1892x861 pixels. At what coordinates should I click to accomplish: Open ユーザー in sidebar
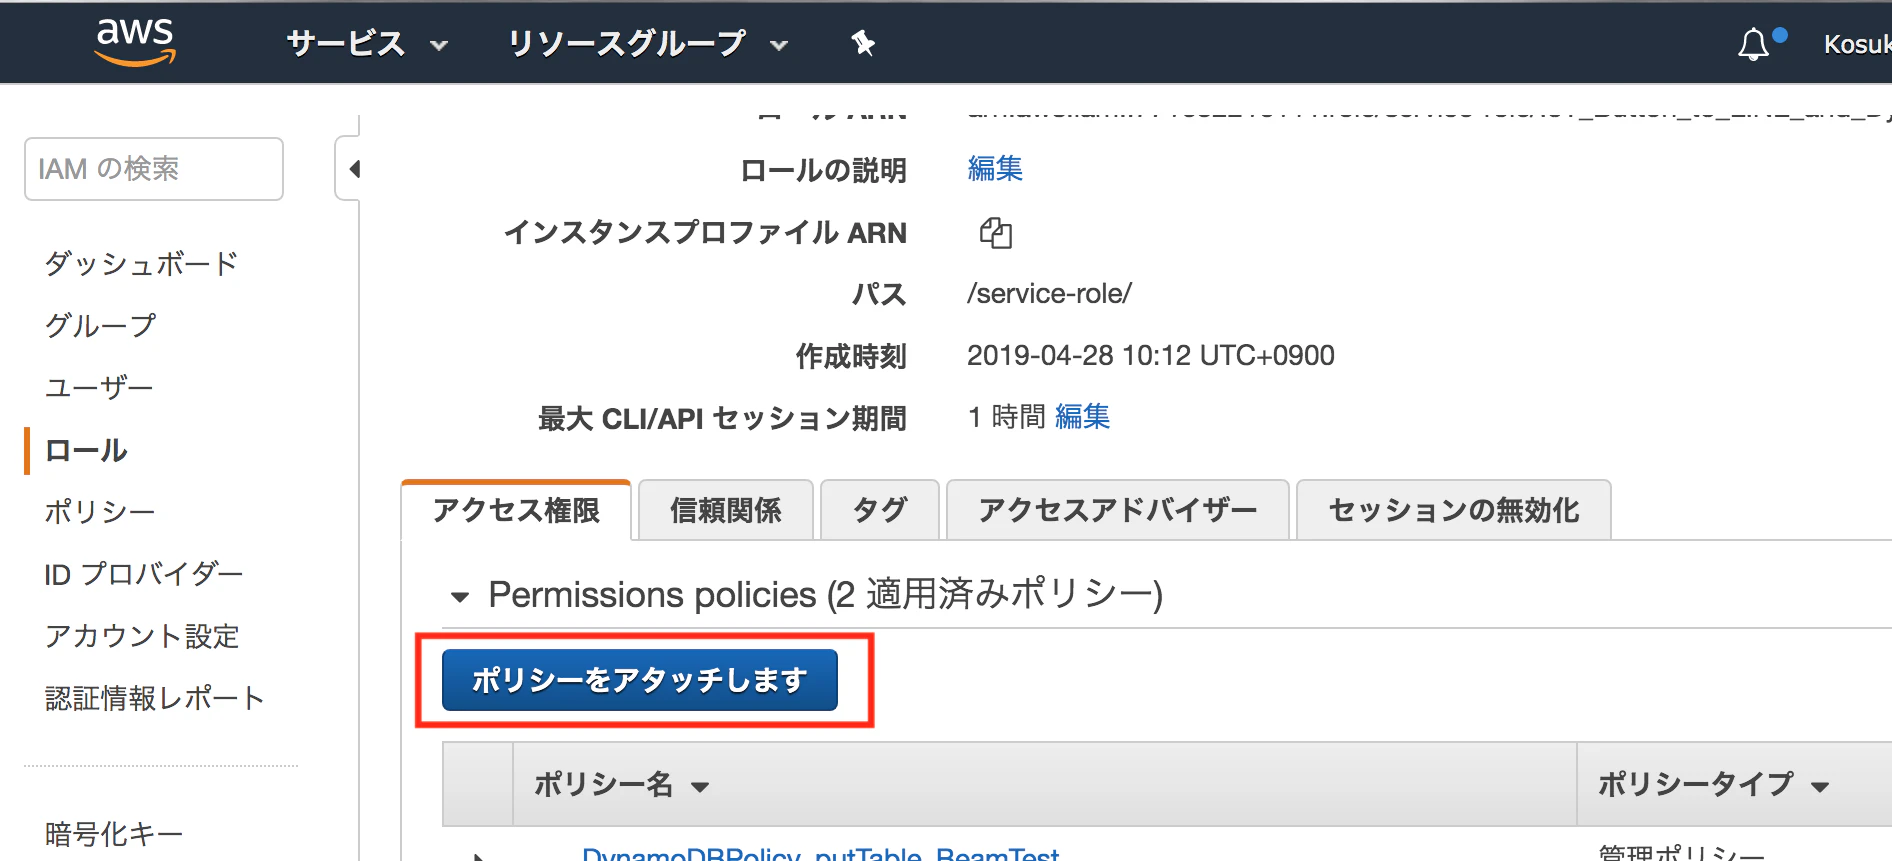coord(99,387)
